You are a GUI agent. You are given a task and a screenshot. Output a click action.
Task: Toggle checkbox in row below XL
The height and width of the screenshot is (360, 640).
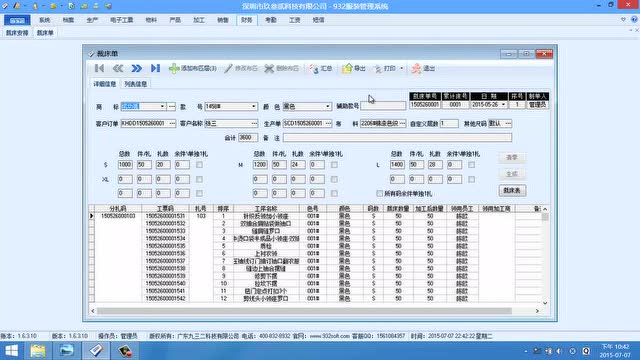coord(199,193)
